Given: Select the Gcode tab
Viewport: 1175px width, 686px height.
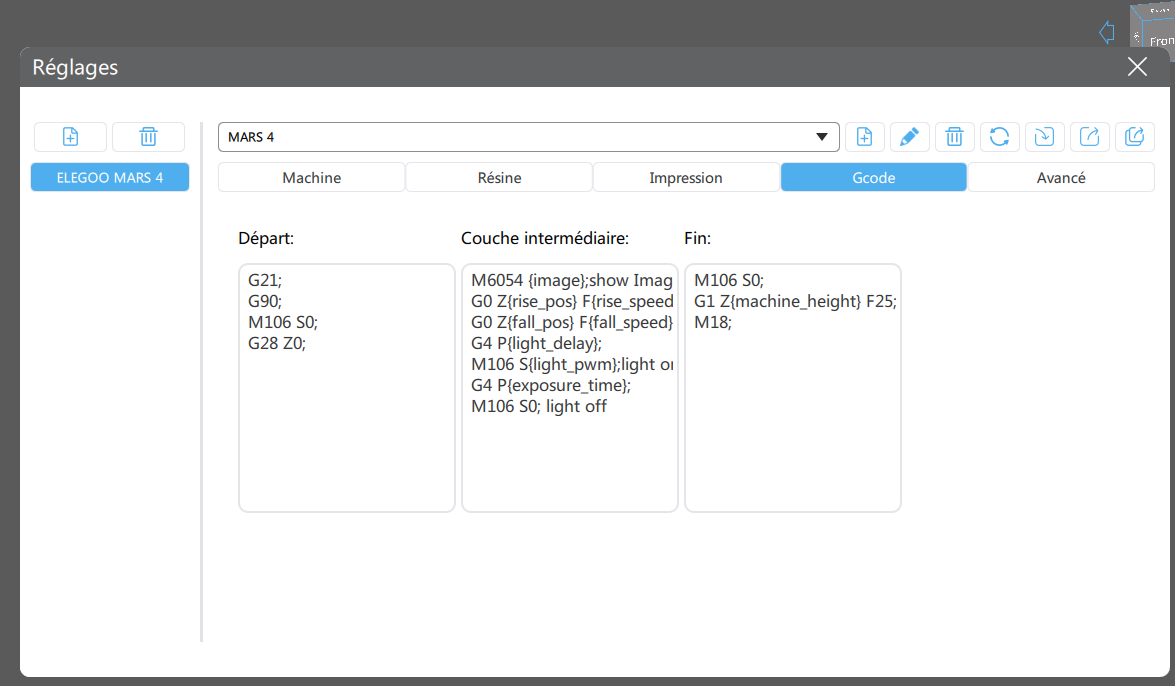Looking at the screenshot, I should pos(874,178).
